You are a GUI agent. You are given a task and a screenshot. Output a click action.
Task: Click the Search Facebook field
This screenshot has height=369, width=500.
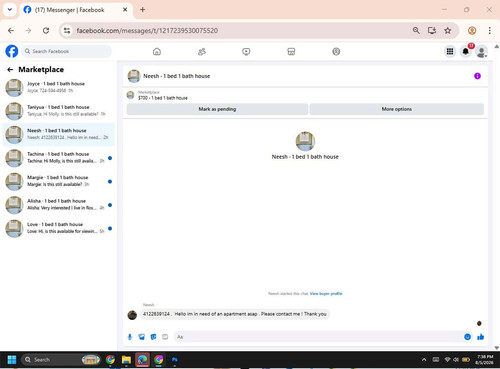tap(67, 51)
